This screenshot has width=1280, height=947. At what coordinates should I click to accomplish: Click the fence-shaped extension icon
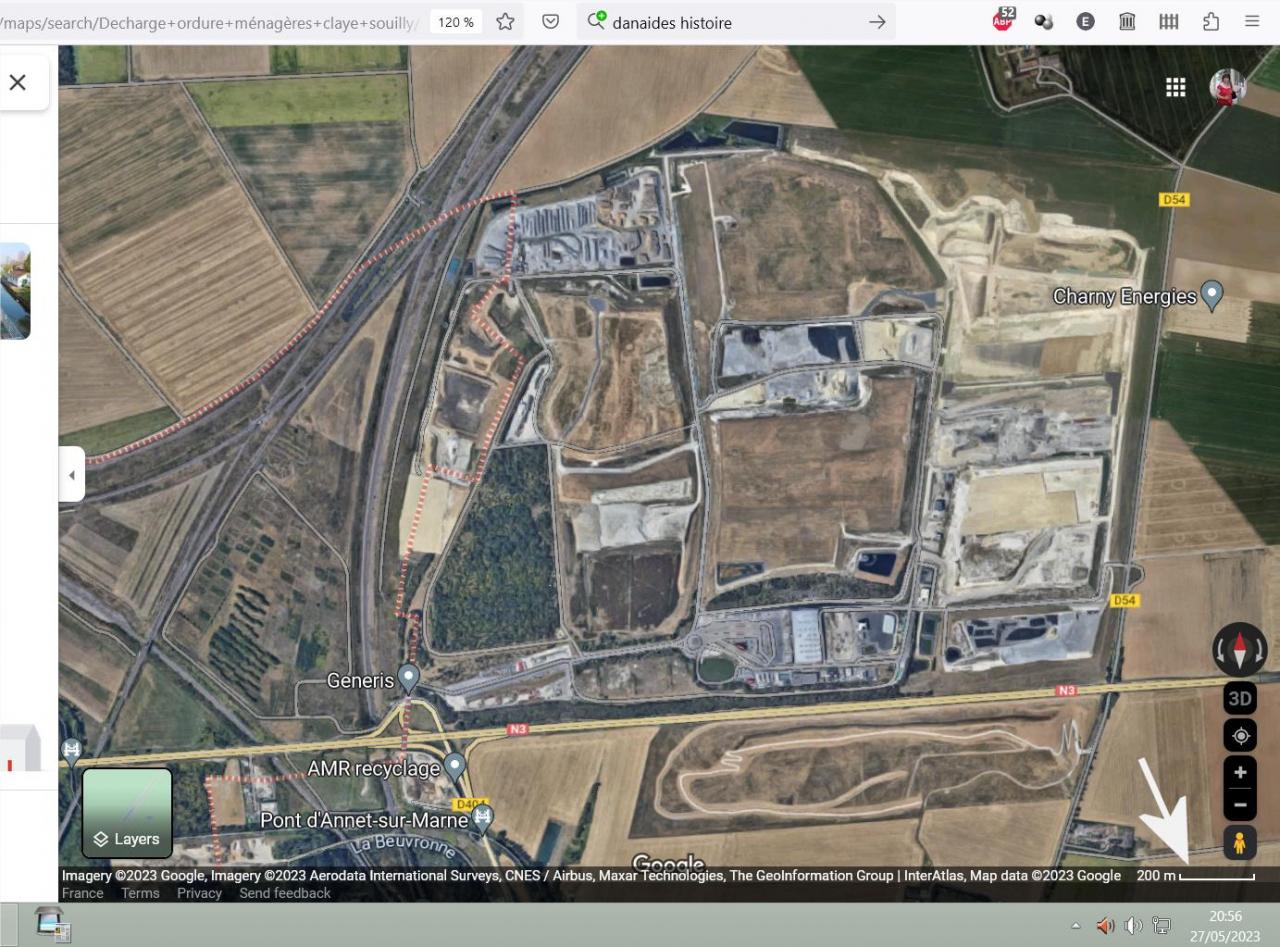(x=1169, y=22)
